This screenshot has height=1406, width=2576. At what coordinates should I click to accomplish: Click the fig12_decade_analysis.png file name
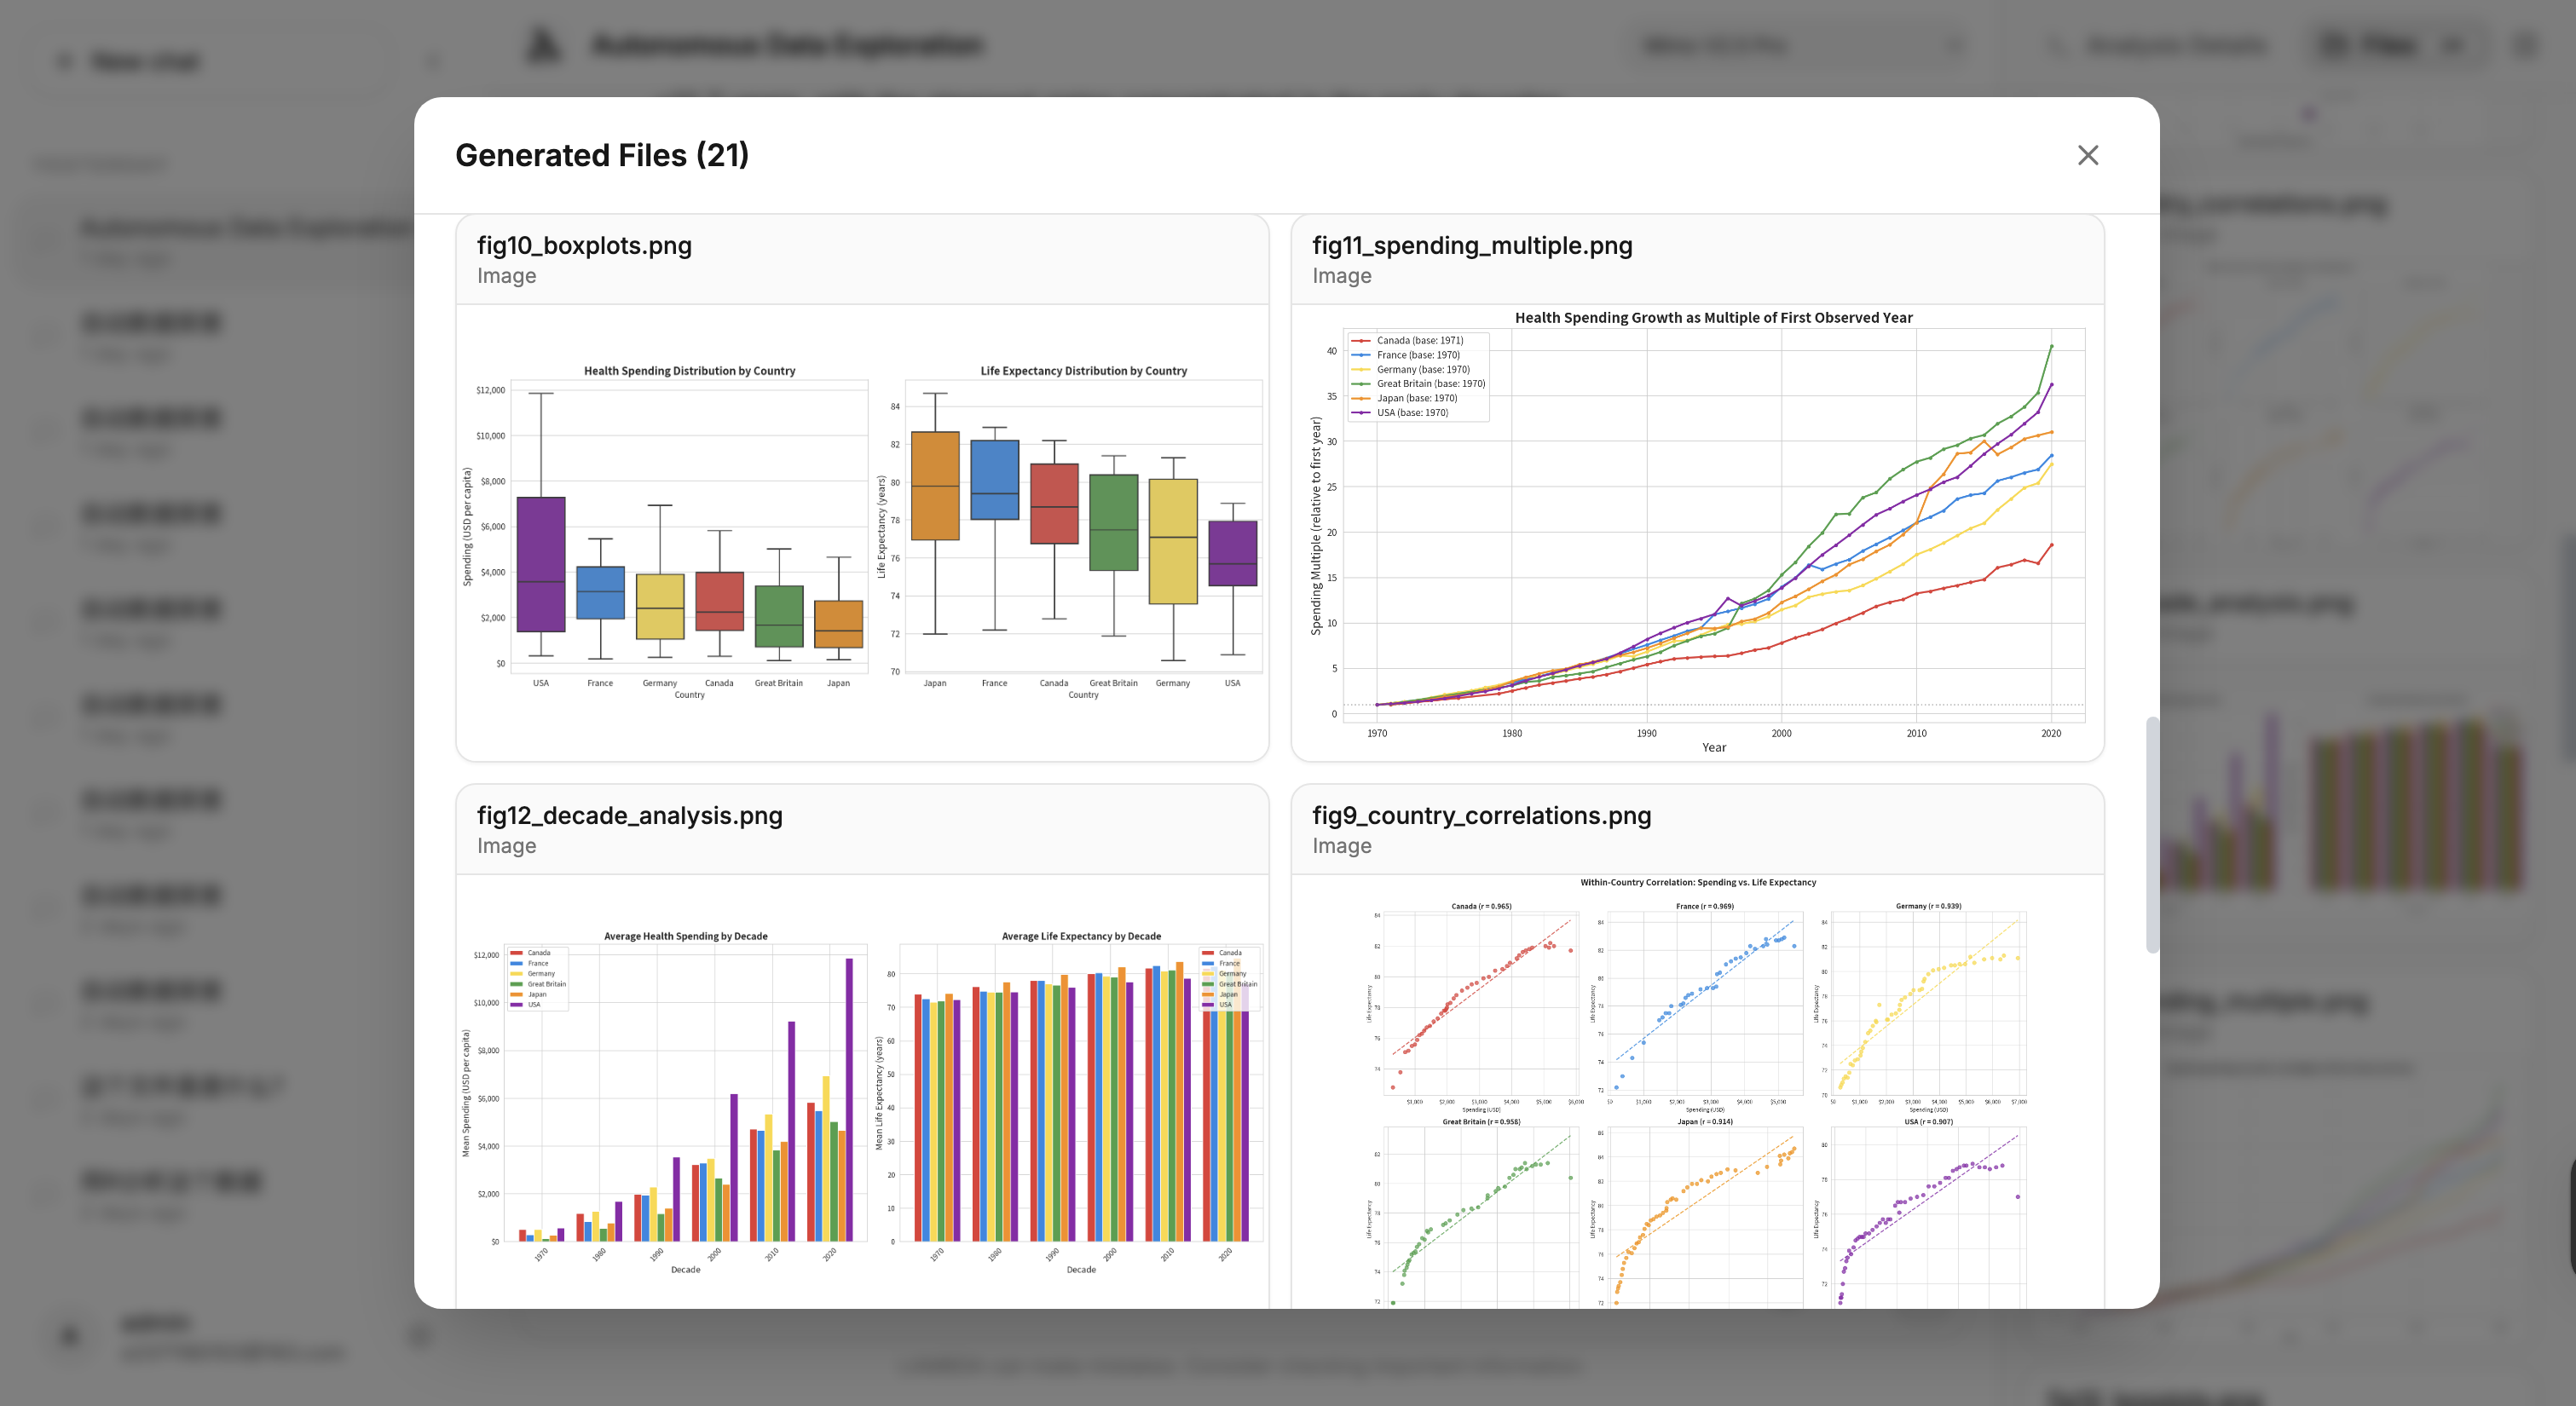tap(630, 815)
